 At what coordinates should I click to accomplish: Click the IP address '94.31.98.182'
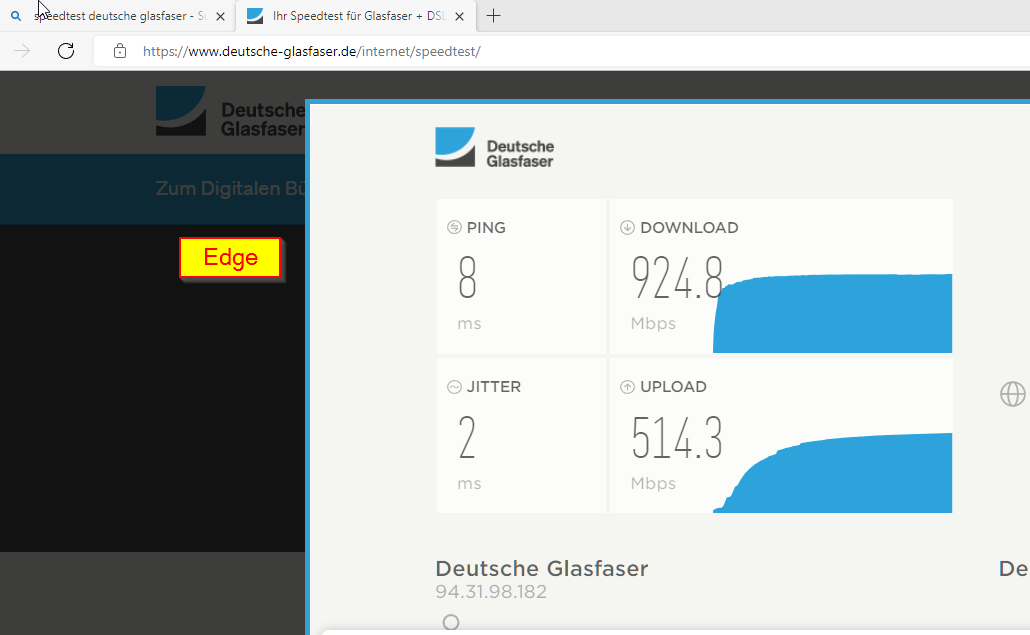pyautogui.click(x=491, y=592)
